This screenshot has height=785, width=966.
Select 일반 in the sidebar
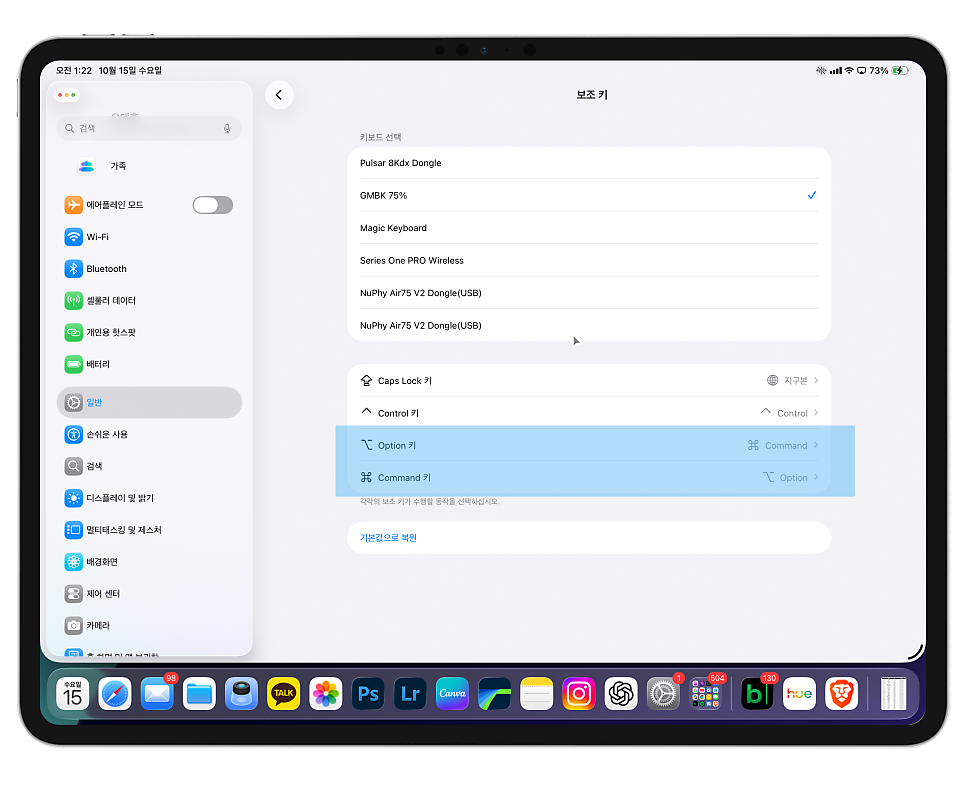(149, 402)
